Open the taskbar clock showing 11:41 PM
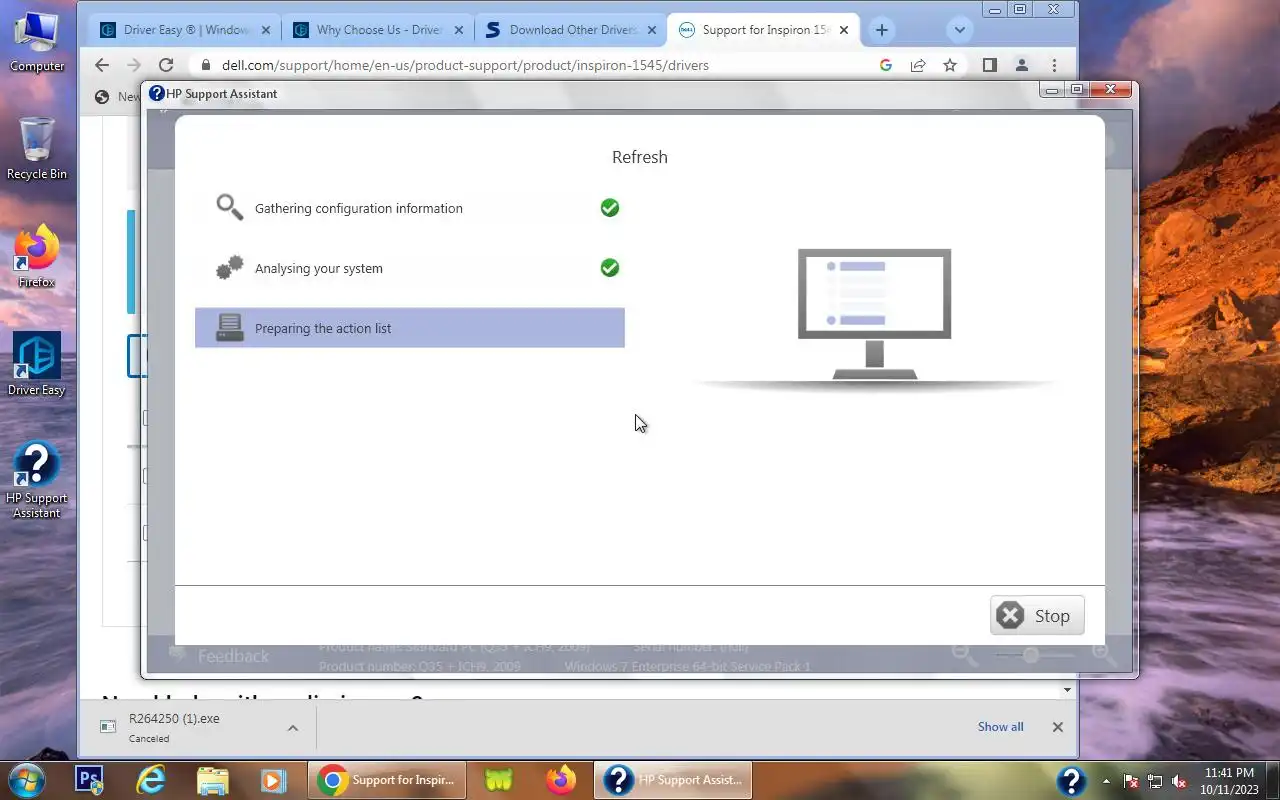The image size is (1280, 800). pyautogui.click(x=1229, y=780)
